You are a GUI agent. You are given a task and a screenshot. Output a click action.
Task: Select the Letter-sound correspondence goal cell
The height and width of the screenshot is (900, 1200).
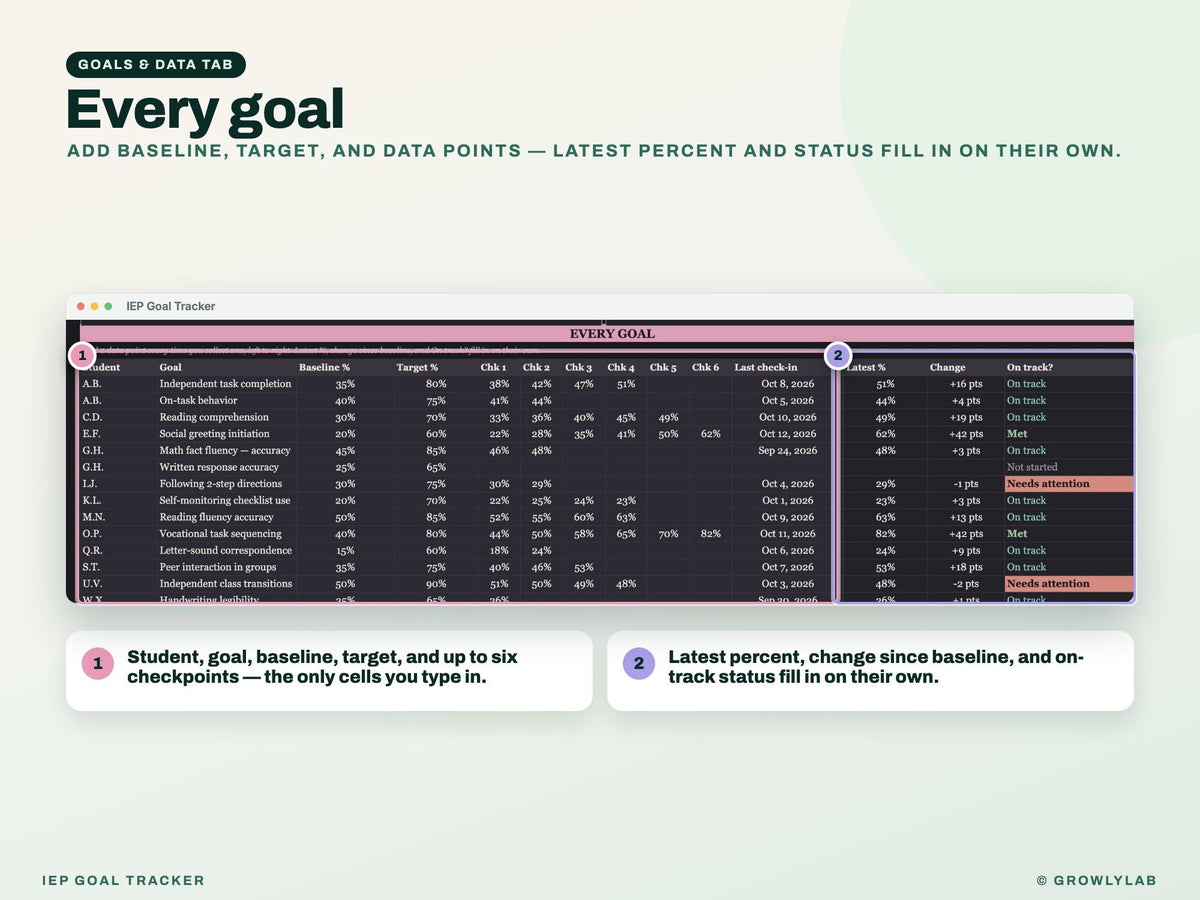[225, 550]
